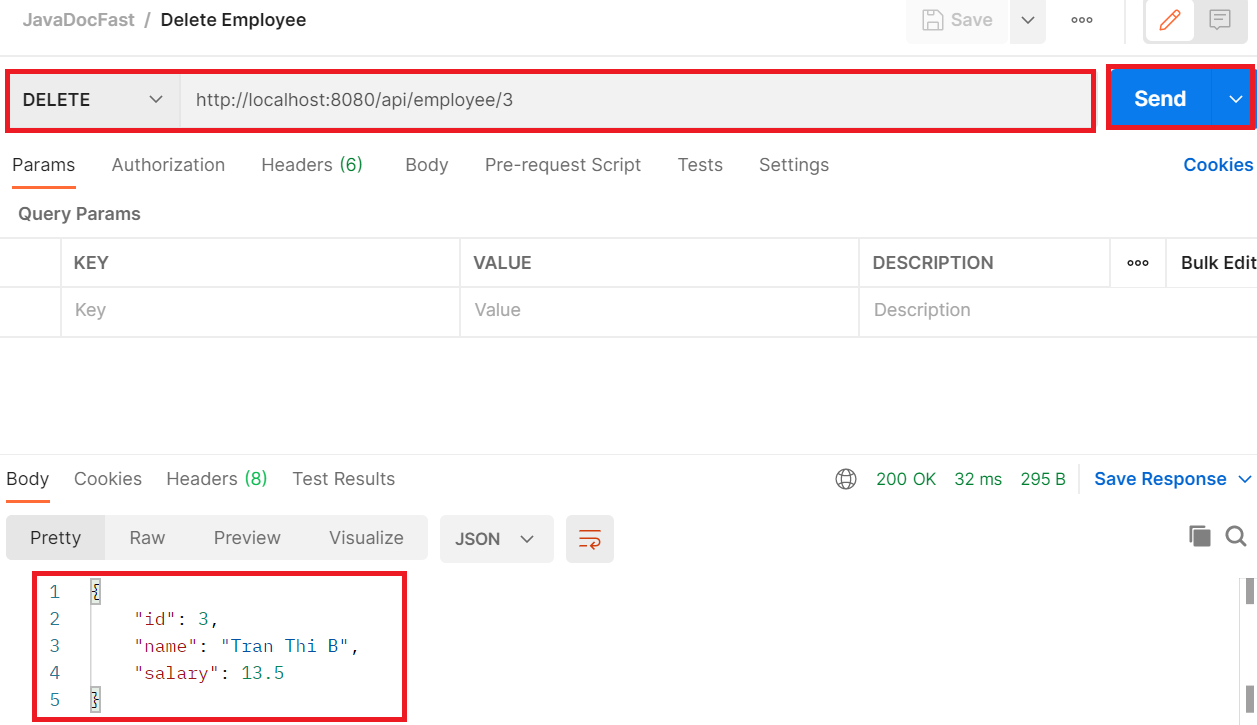Click the 295 B response size
The height and width of the screenshot is (725, 1257).
[1043, 479]
